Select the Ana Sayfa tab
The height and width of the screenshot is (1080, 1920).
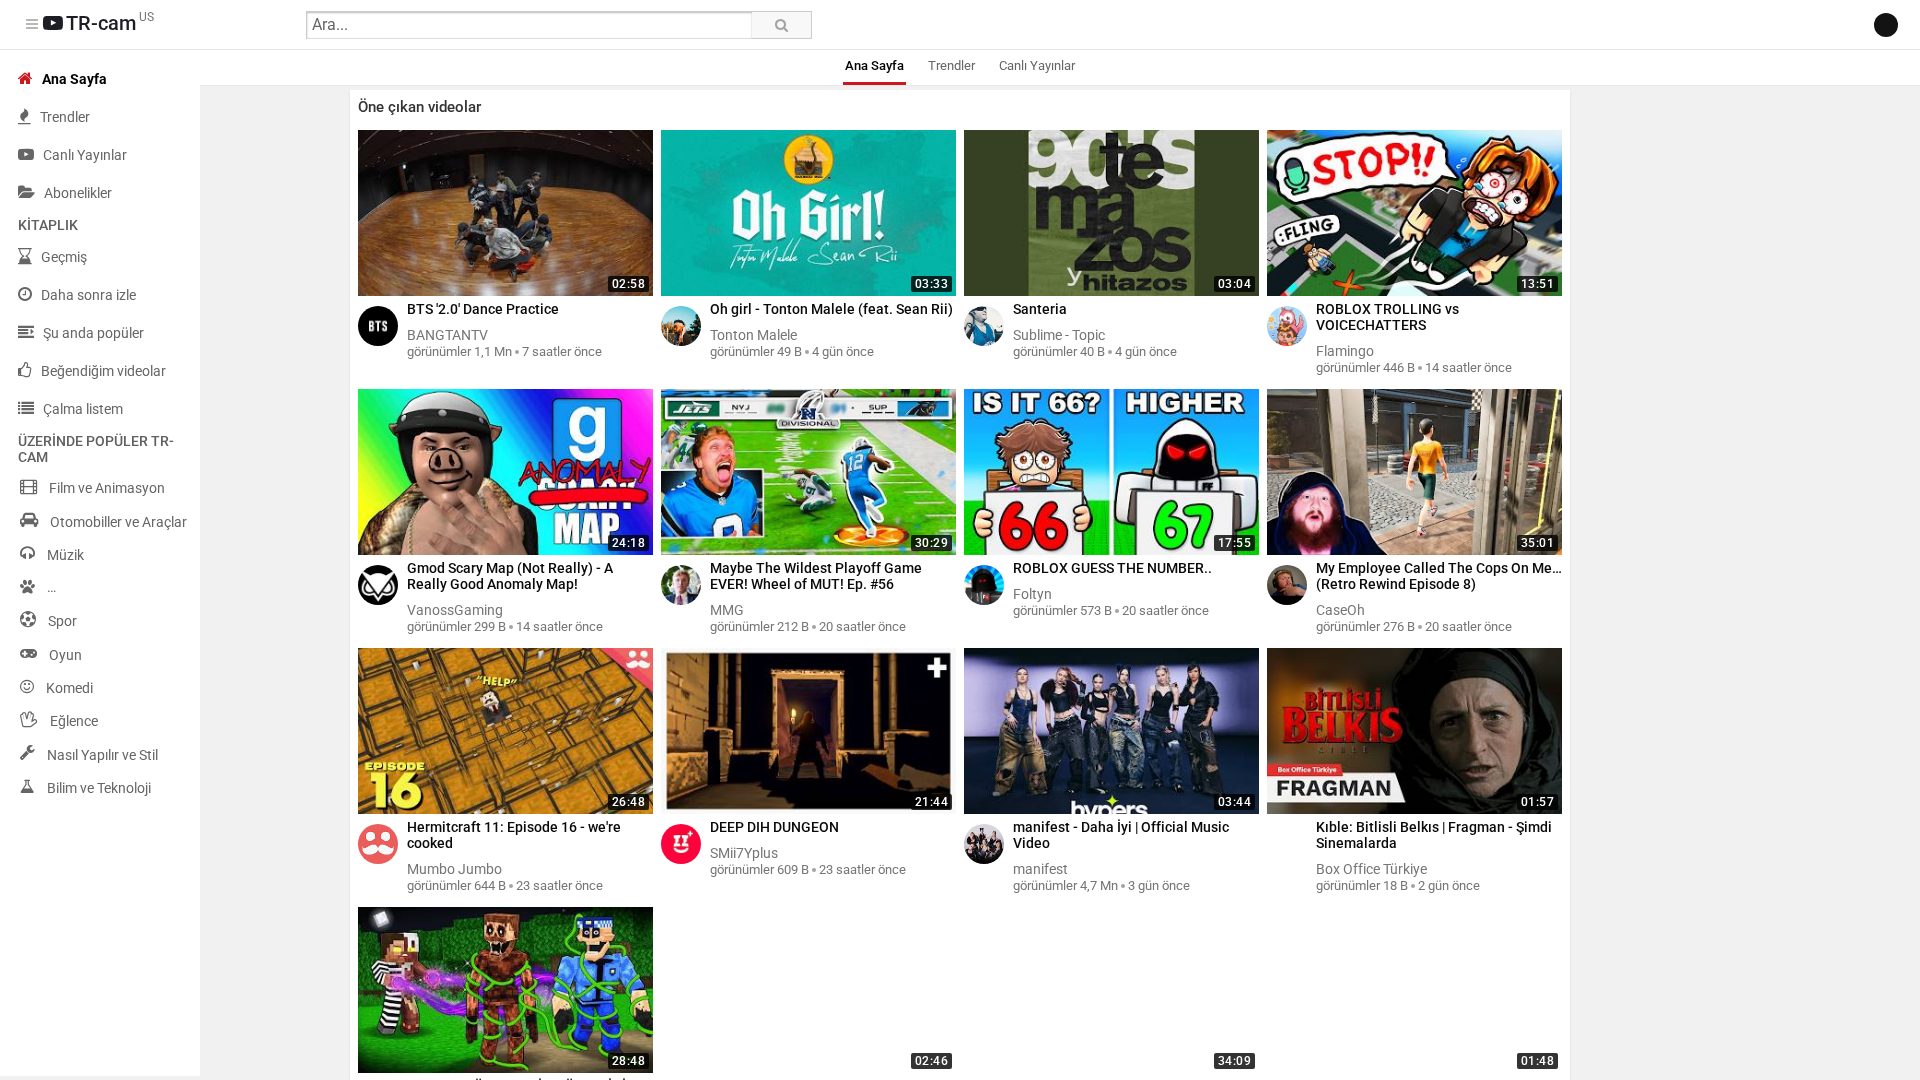[874, 66]
